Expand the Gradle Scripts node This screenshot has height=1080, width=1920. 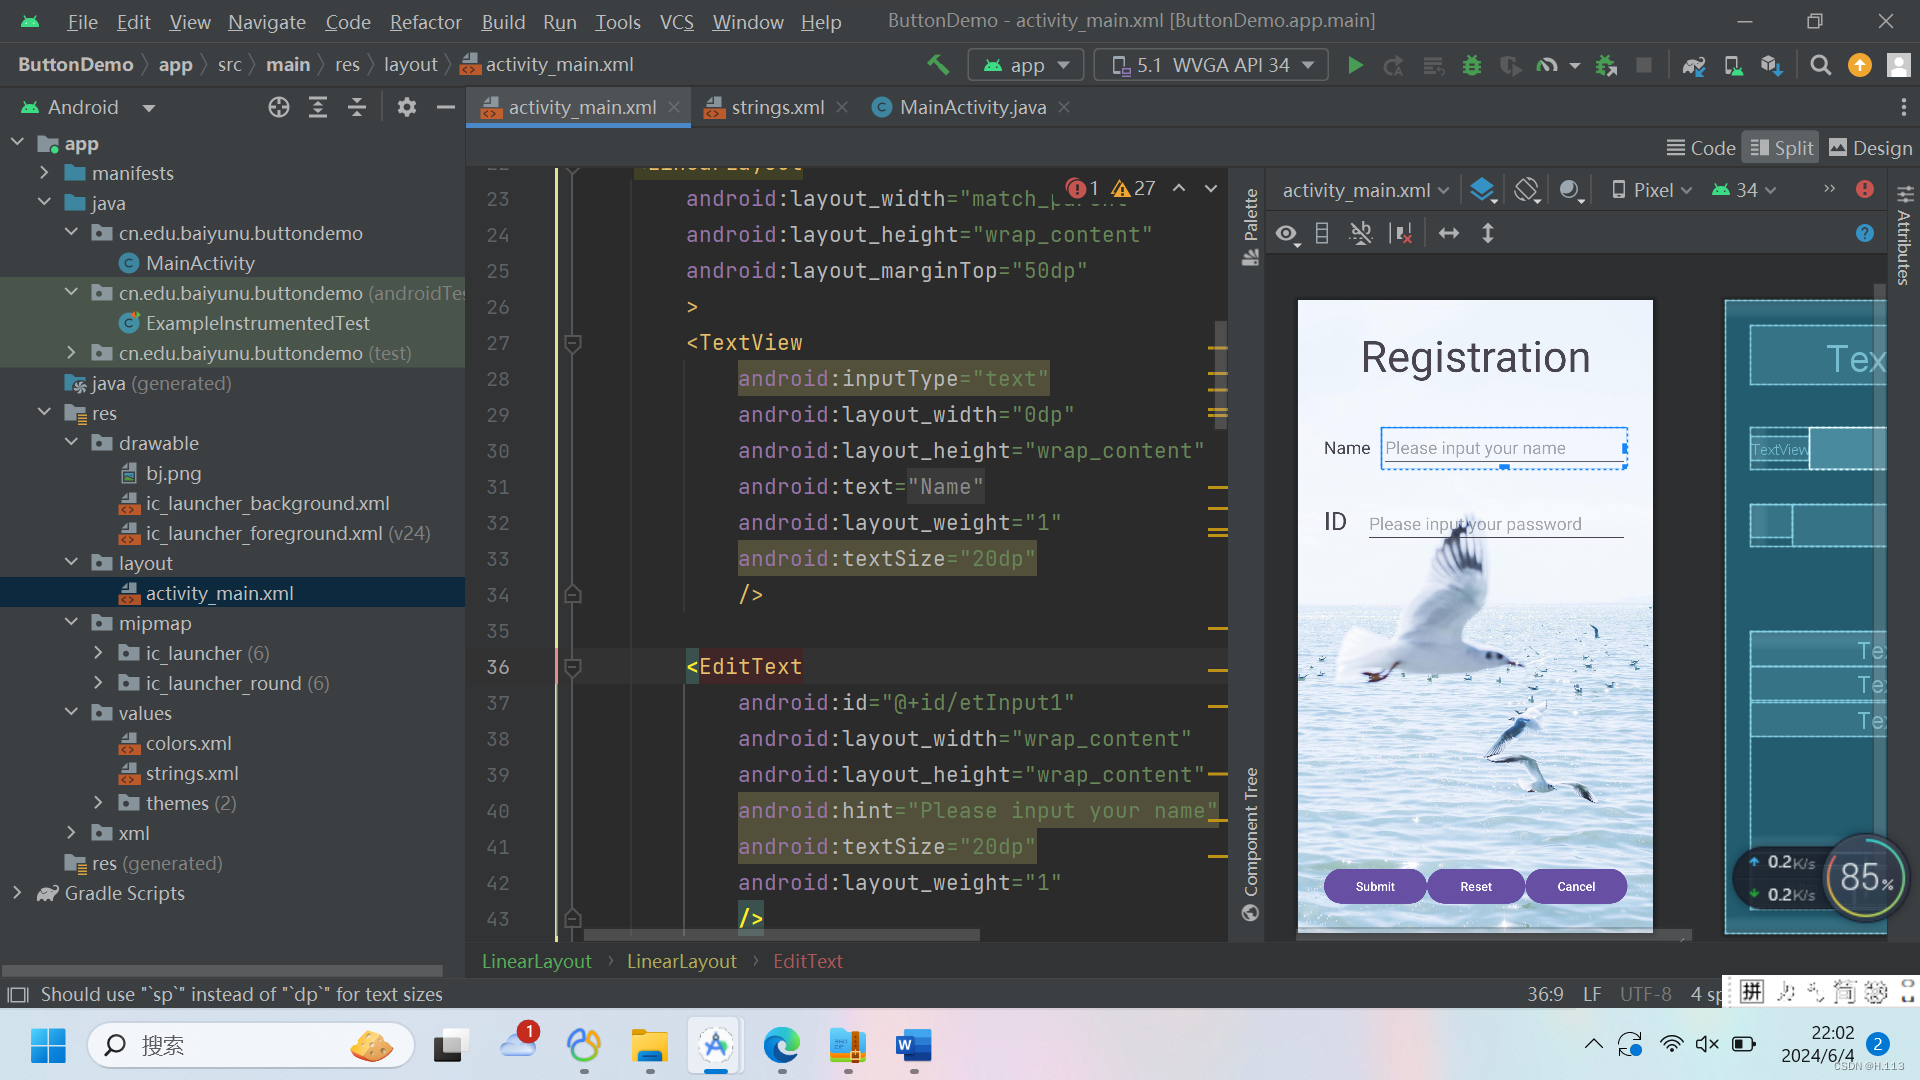17,893
